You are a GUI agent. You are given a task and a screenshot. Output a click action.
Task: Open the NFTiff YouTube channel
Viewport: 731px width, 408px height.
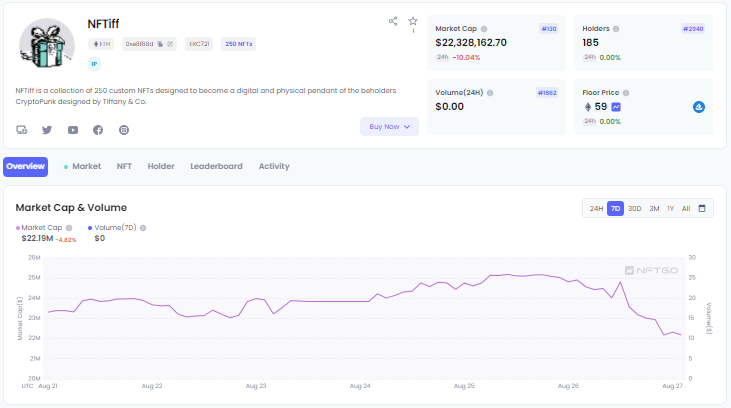(73, 130)
